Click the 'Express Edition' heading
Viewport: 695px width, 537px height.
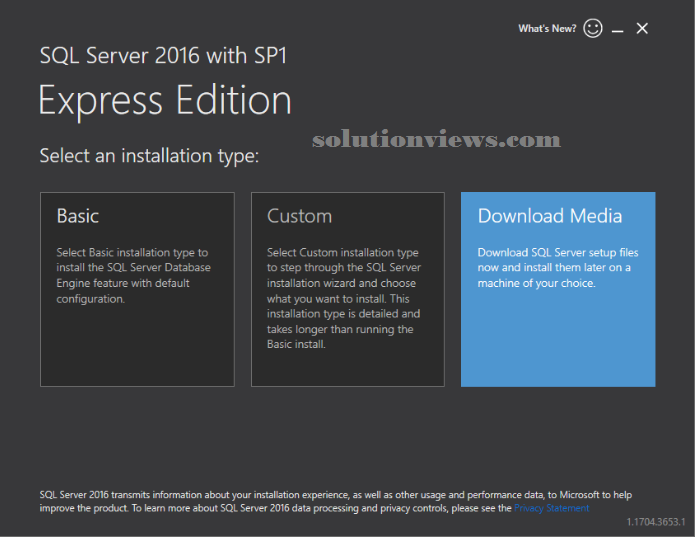[165, 101]
